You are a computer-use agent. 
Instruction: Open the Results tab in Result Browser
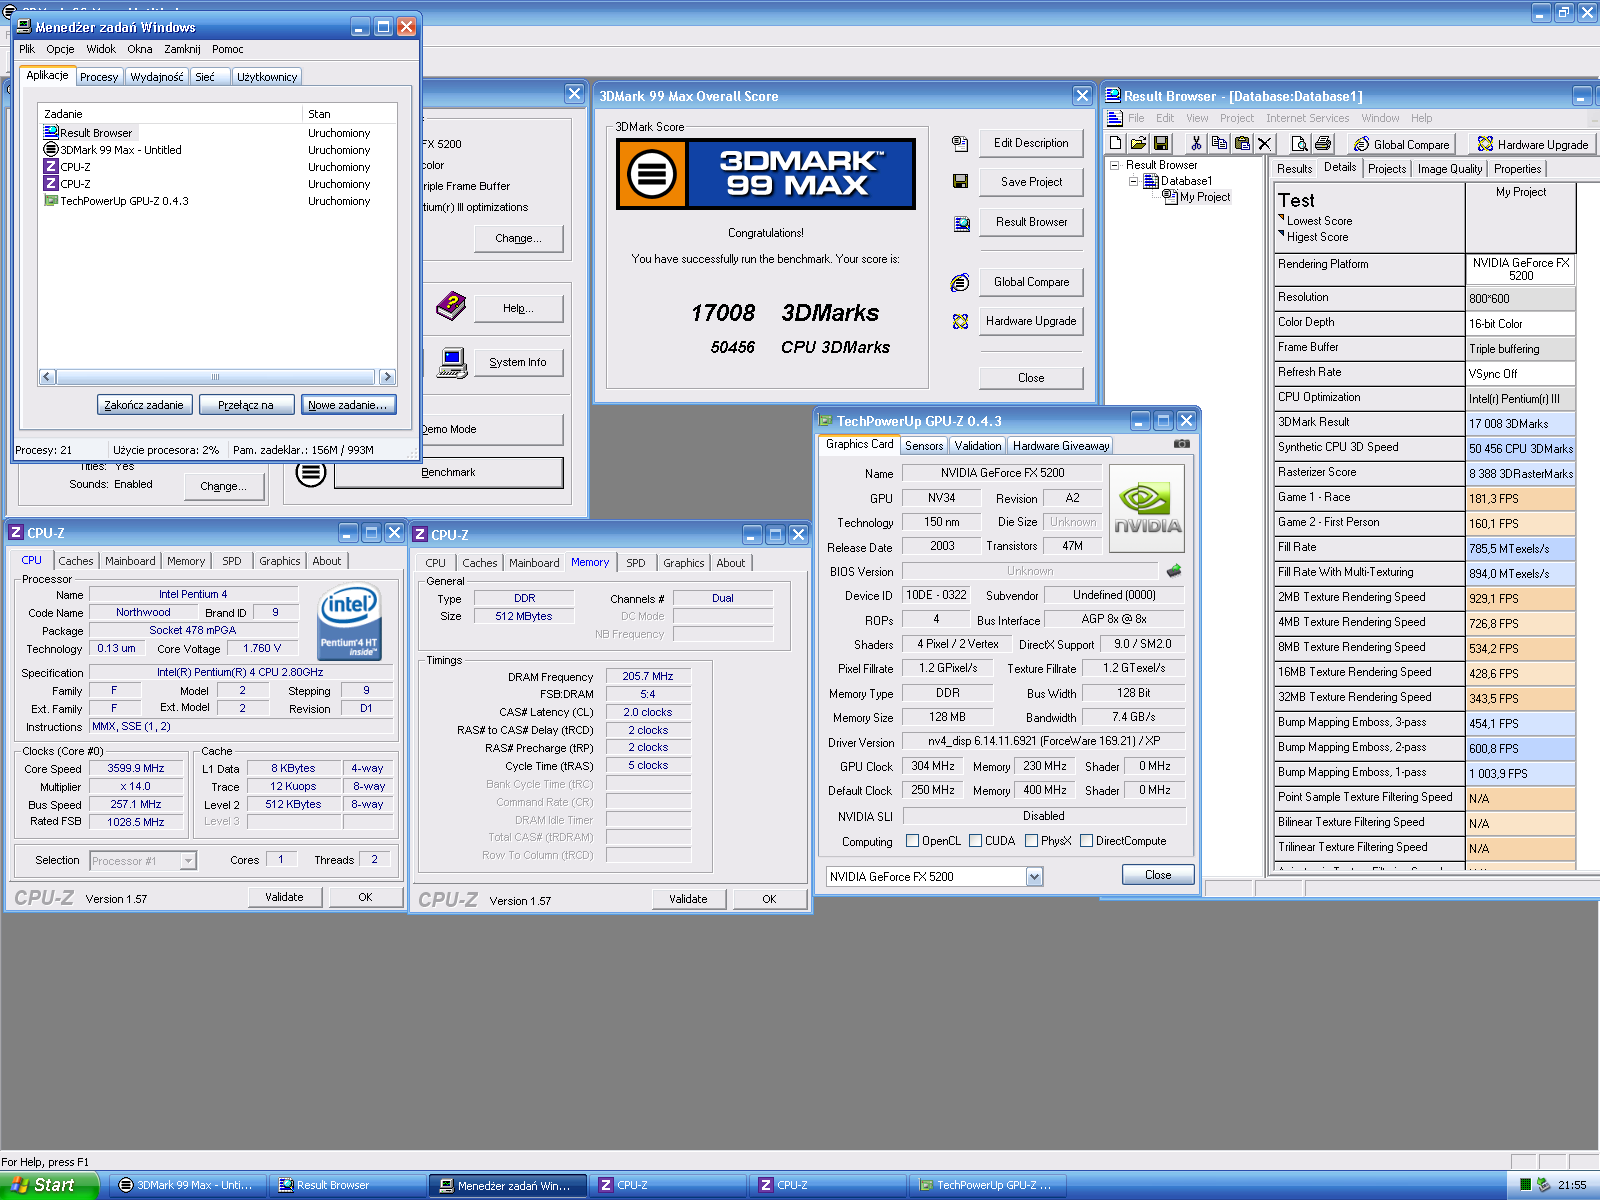coord(1294,169)
